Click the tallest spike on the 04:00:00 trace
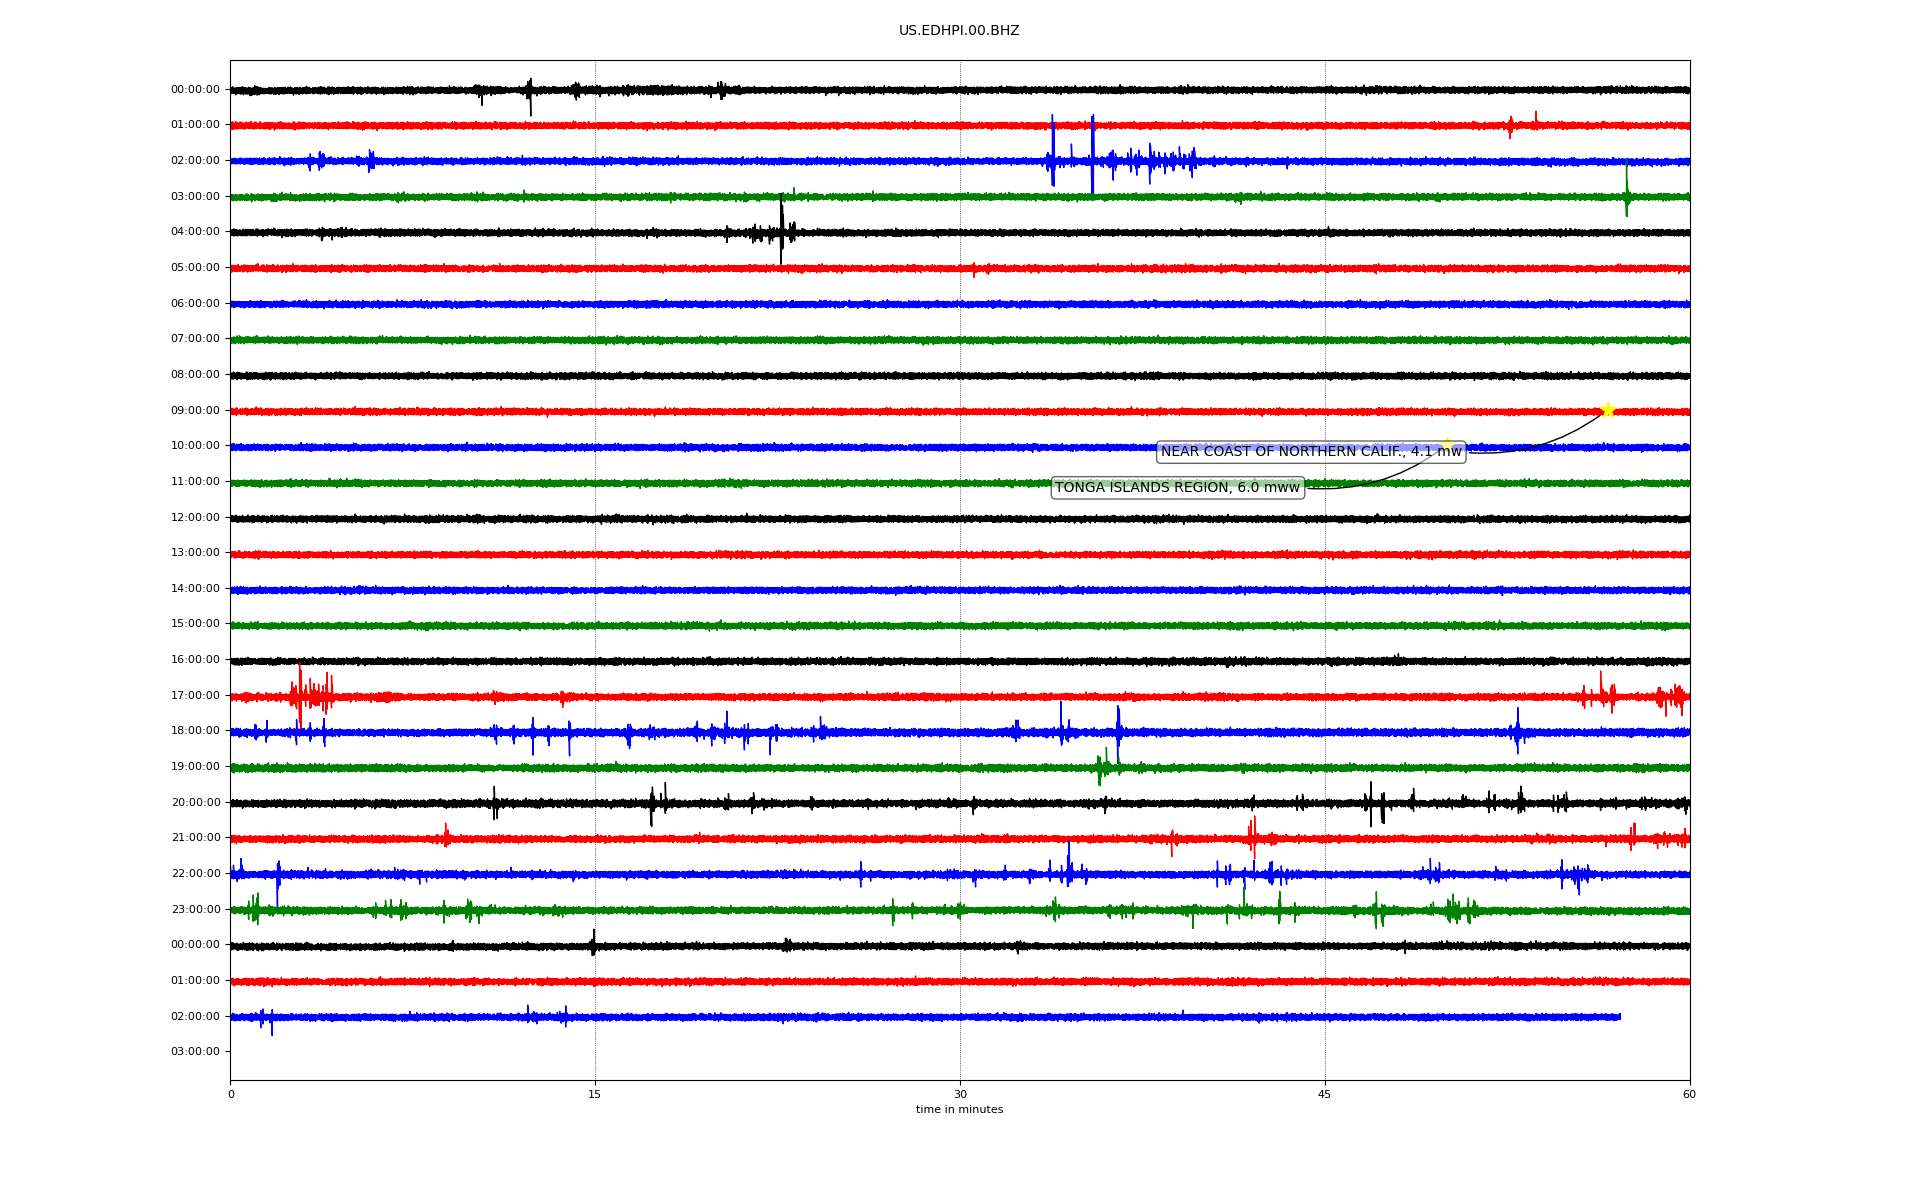Image resolution: width=1920 pixels, height=1200 pixels. point(781,230)
